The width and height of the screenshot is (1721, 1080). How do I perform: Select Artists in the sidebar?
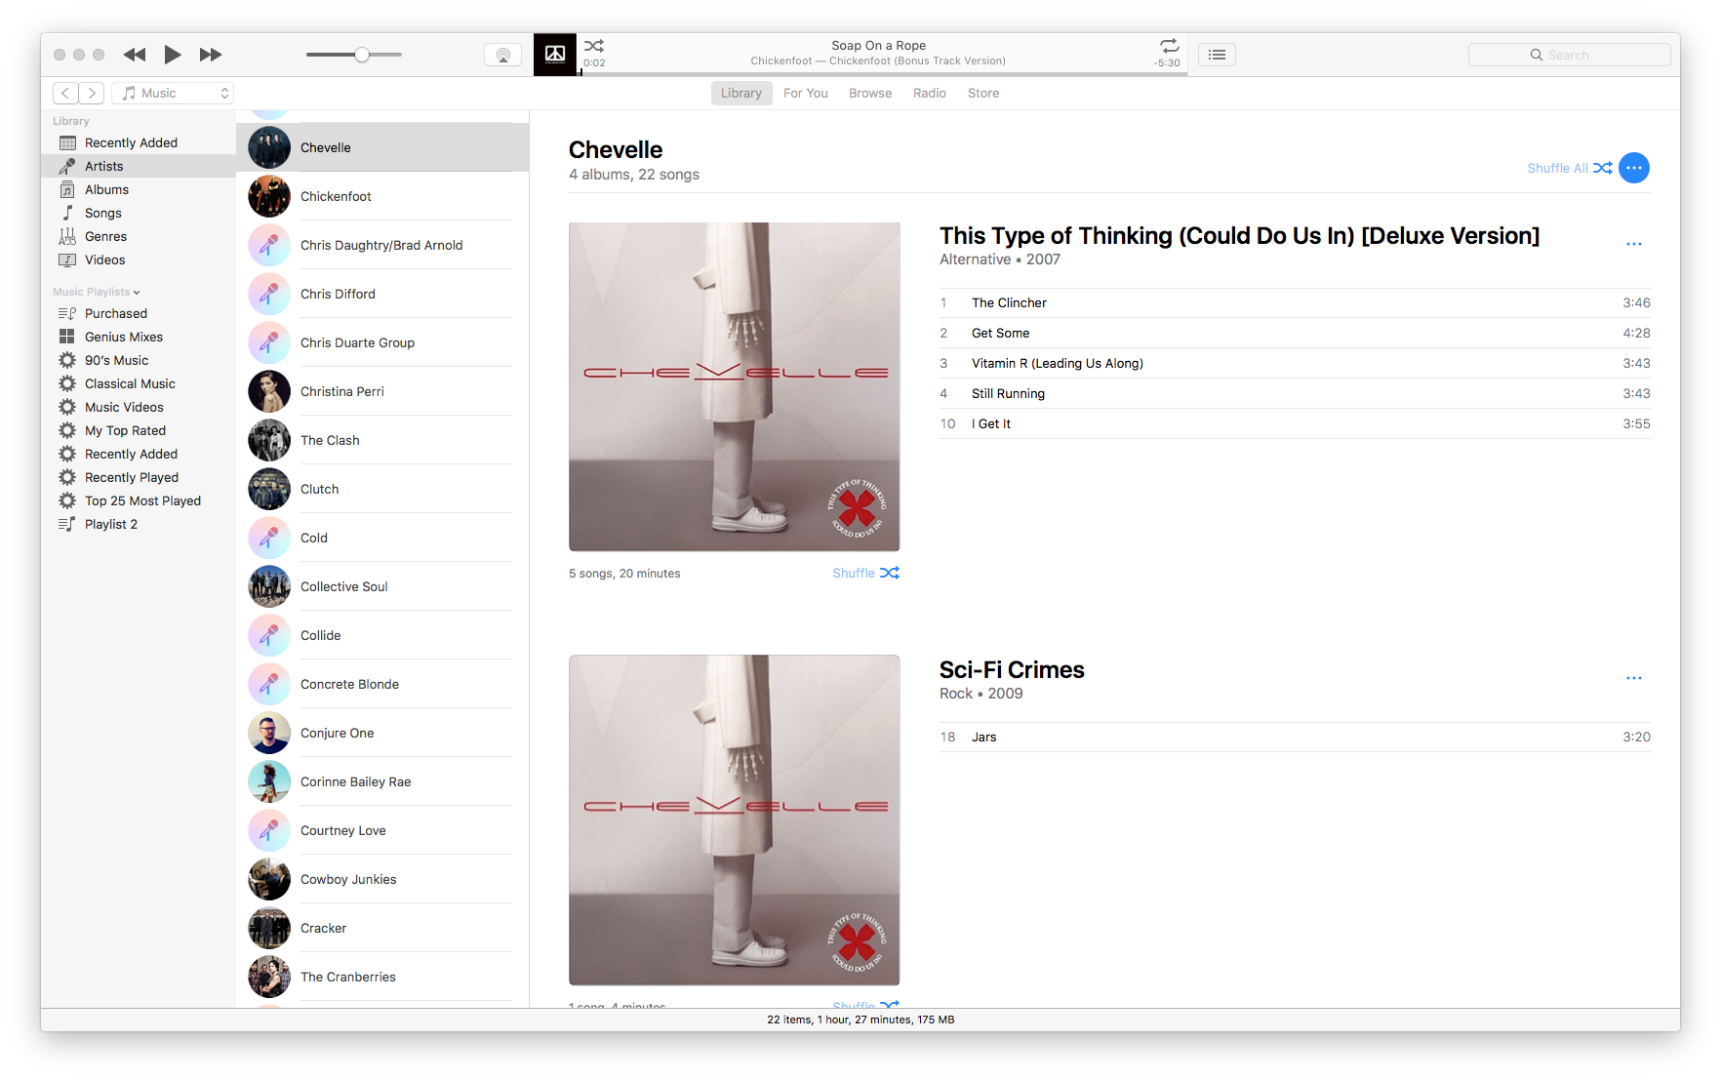click(138, 166)
